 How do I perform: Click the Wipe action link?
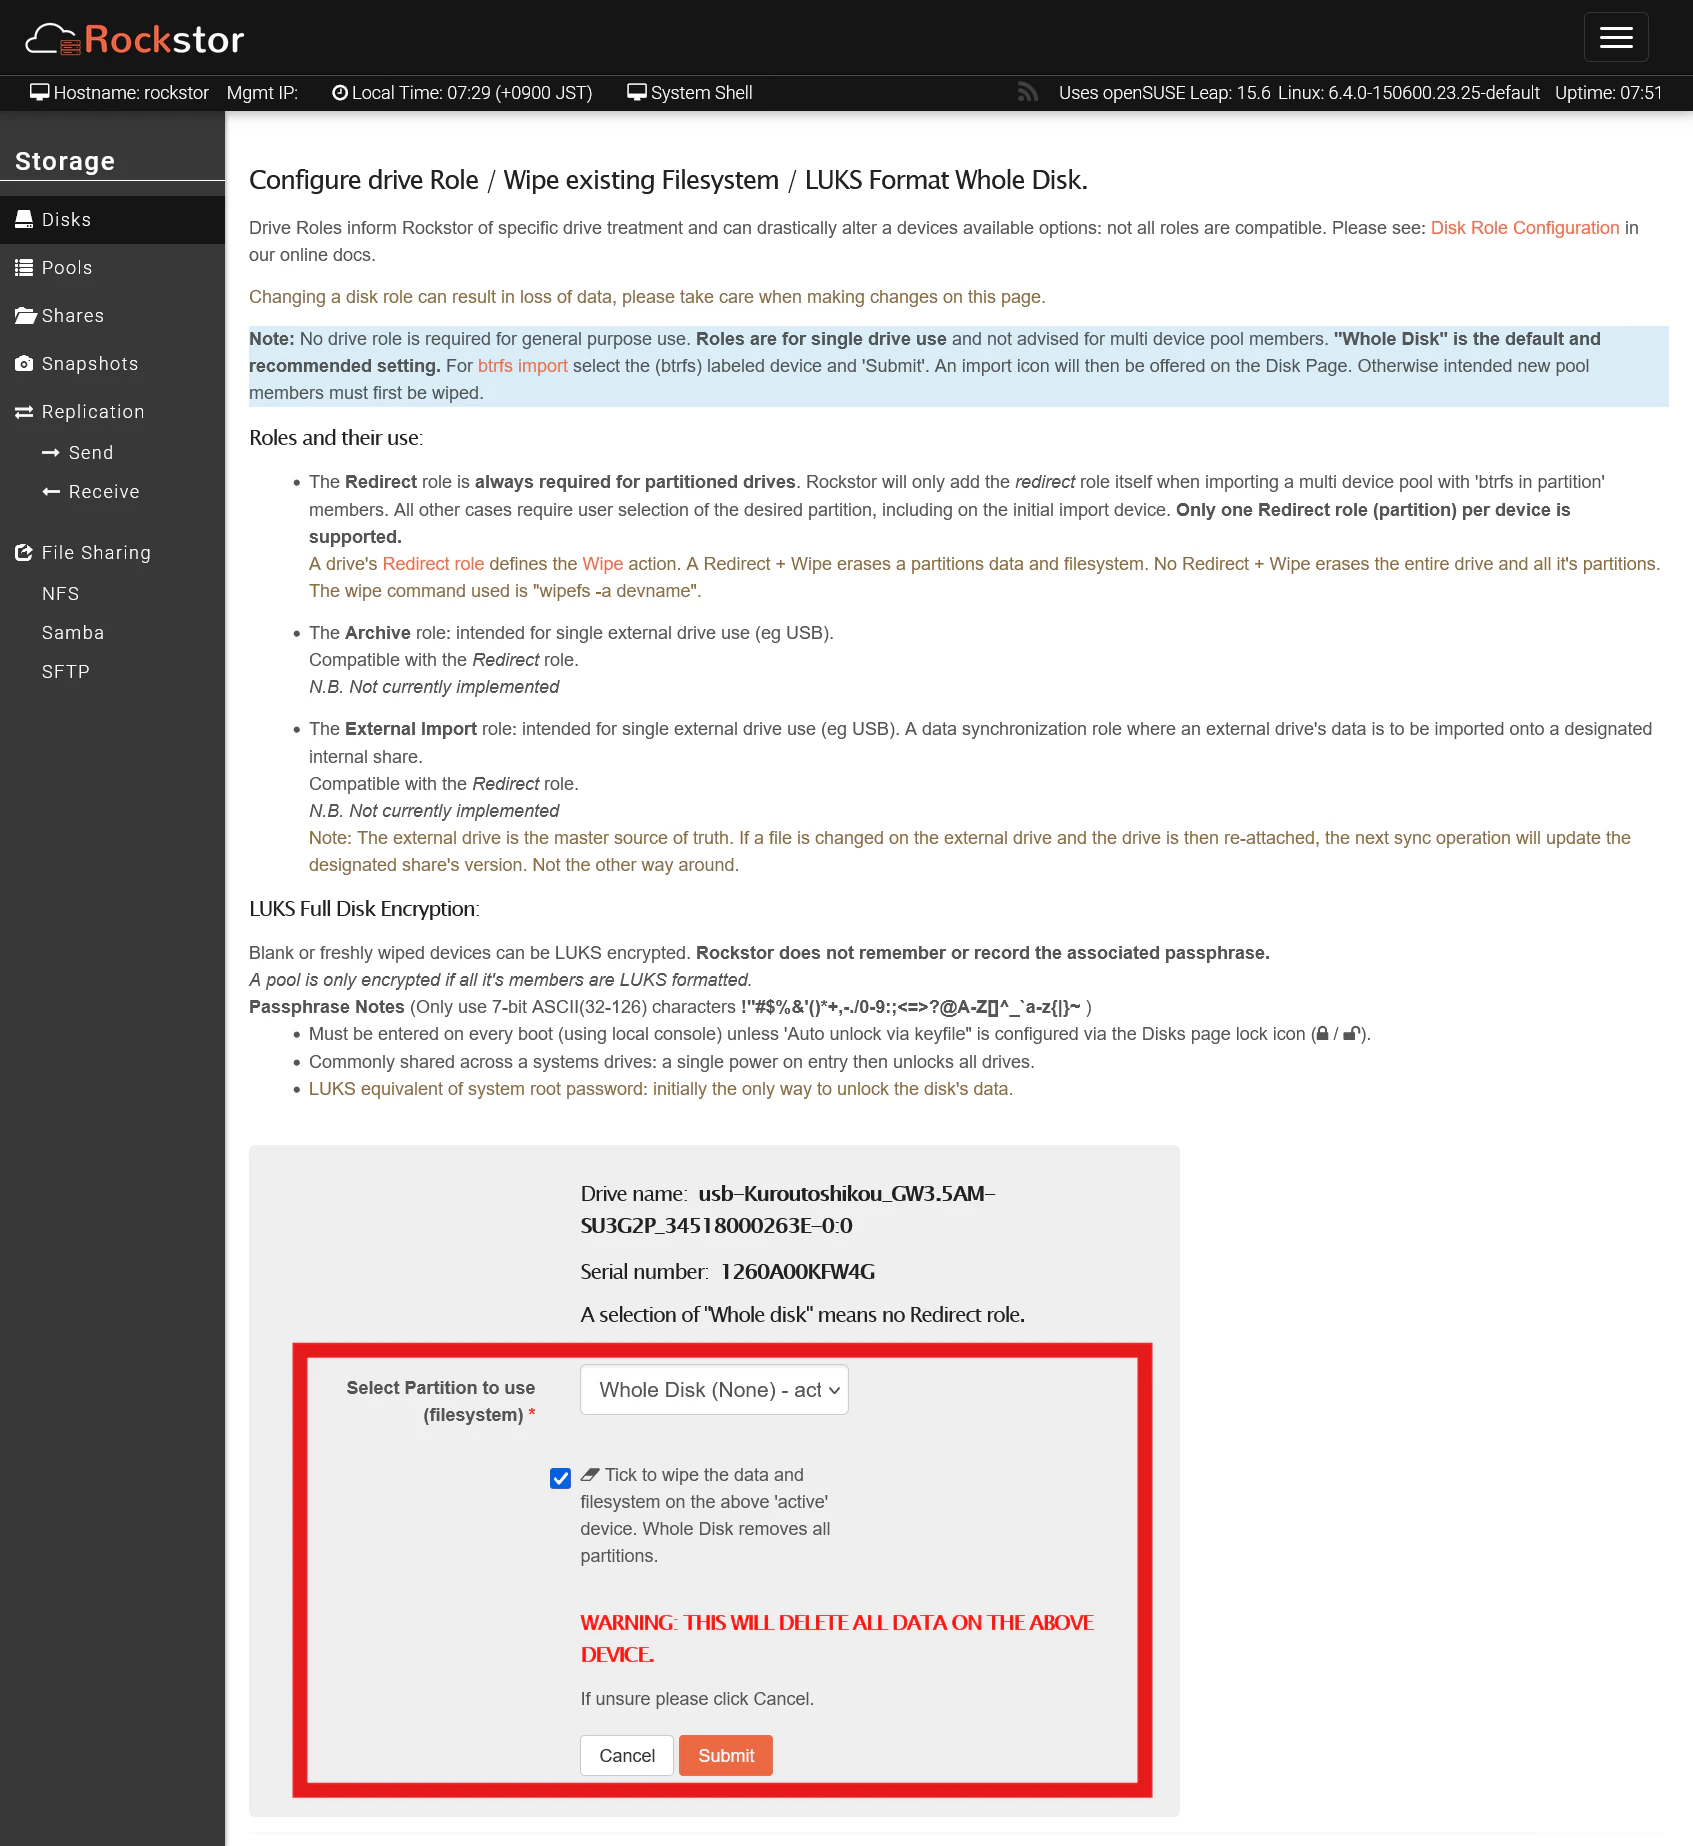602,564
